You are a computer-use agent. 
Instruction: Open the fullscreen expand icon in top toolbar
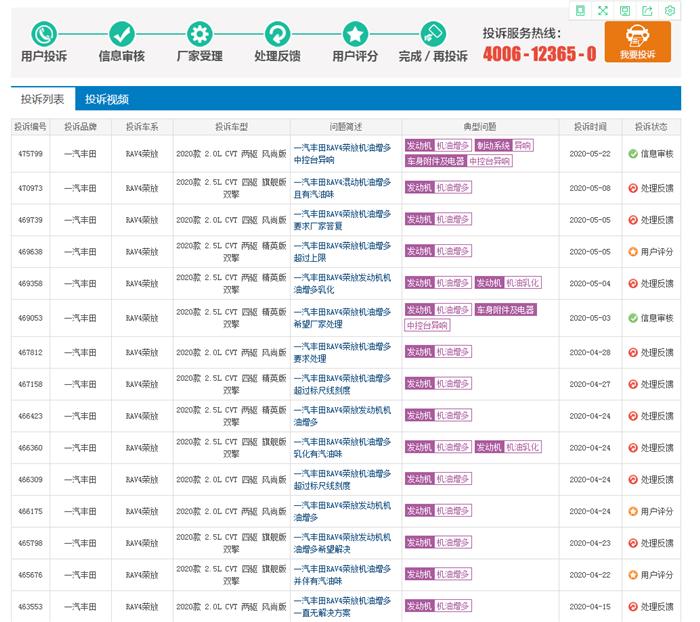pos(603,11)
